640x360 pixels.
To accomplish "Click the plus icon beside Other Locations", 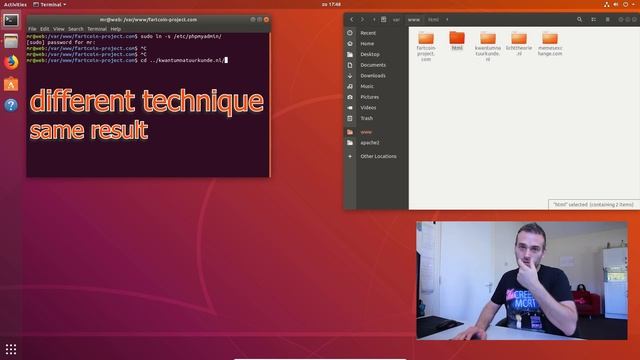I will [x=350, y=156].
